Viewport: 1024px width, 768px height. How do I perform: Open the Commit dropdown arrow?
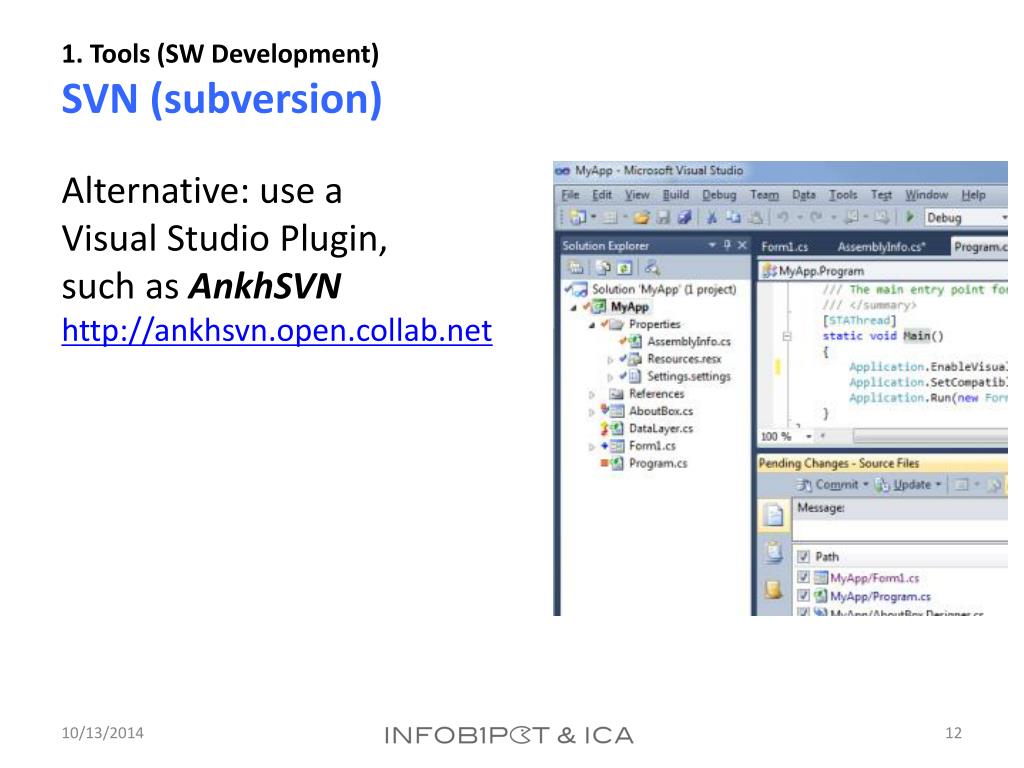click(866, 485)
